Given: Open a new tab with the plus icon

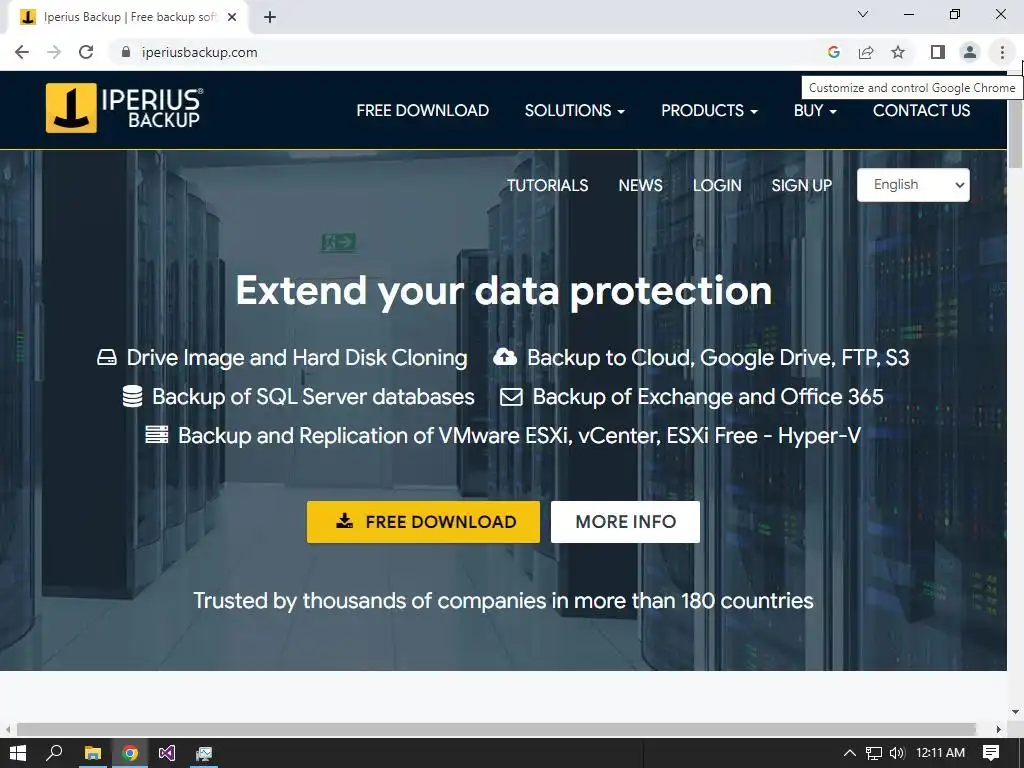Looking at the screenshot, I should click(270, 17).
